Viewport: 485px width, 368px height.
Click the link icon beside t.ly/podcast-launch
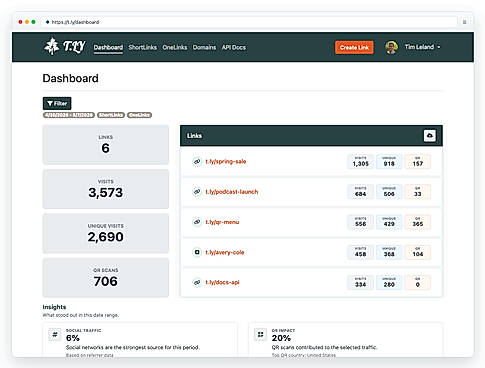click(x=197, y=192)
